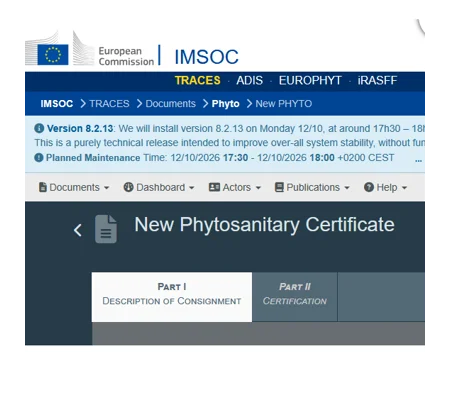Image resolution: width=450 pixels, height=400 pixels.
Task: Expand the Actors dropdown menu
Action: [x=235, y=187]
